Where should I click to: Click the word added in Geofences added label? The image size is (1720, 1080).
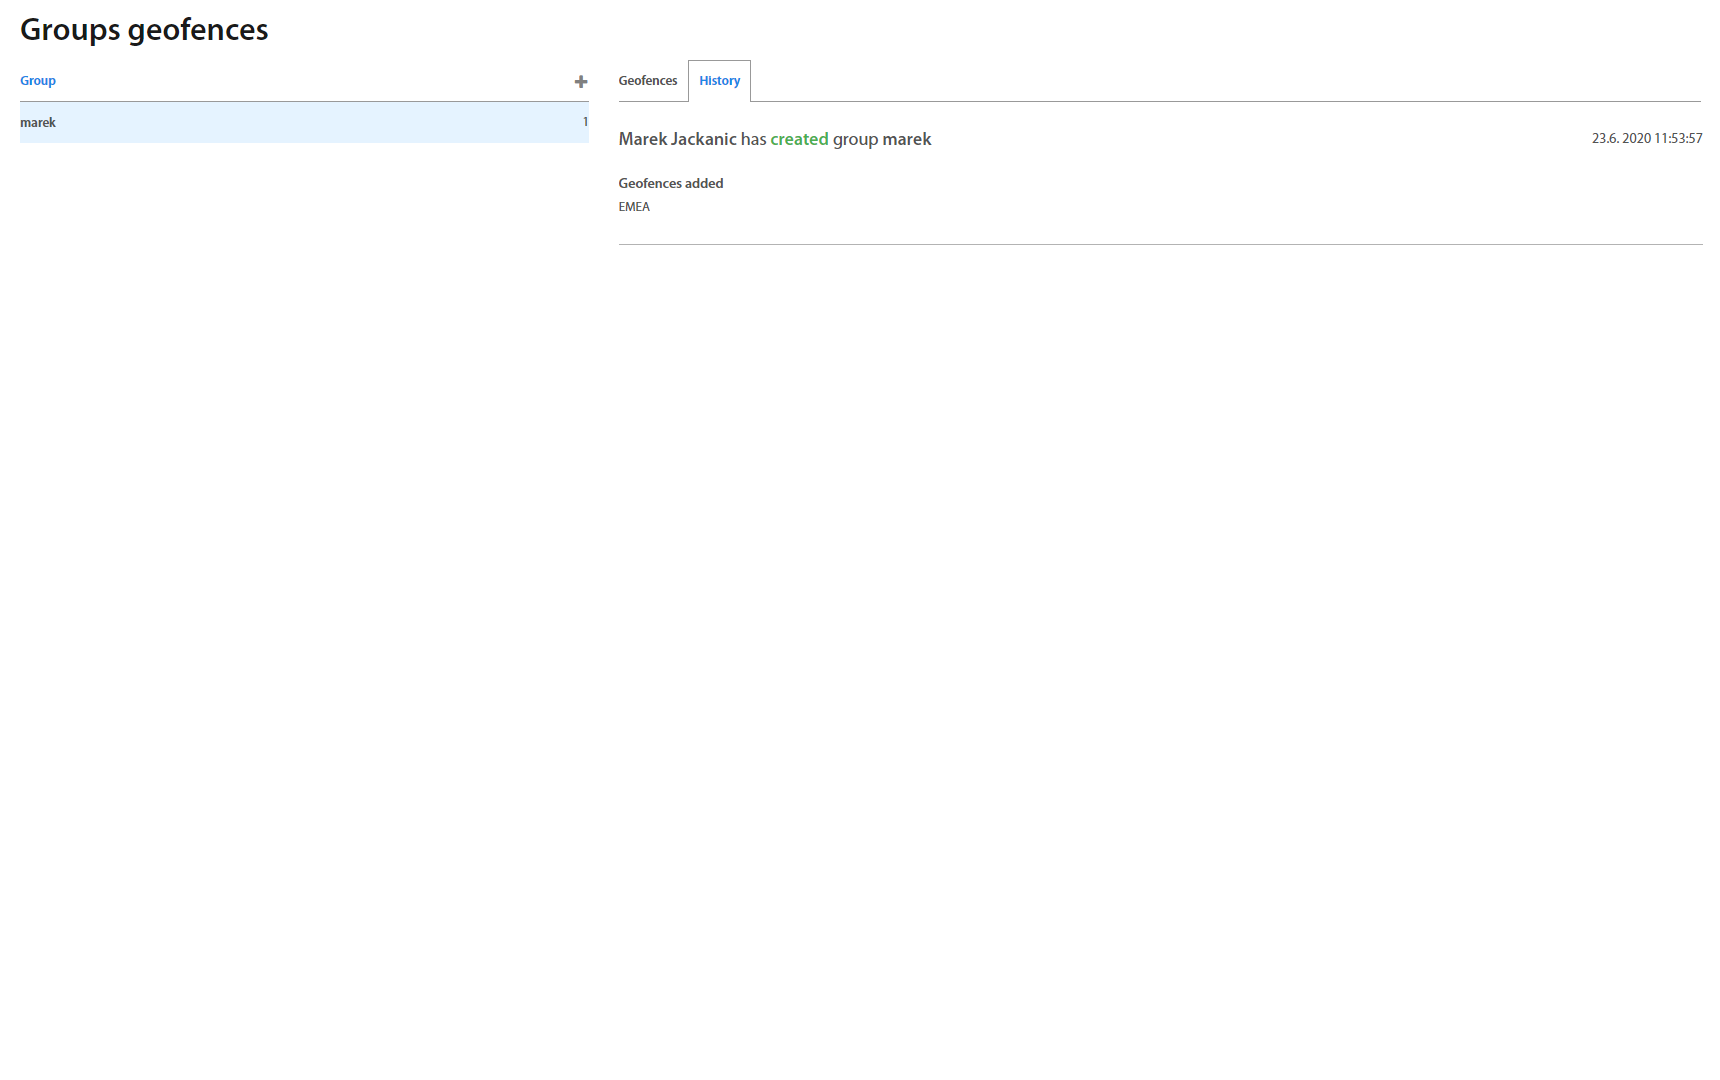(704, 184)
